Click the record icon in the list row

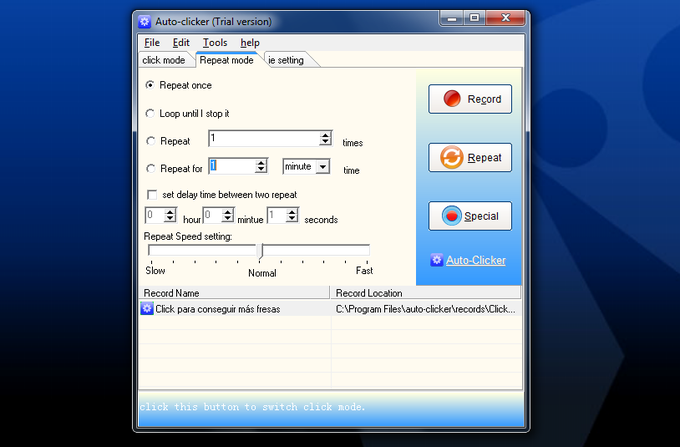147,309
